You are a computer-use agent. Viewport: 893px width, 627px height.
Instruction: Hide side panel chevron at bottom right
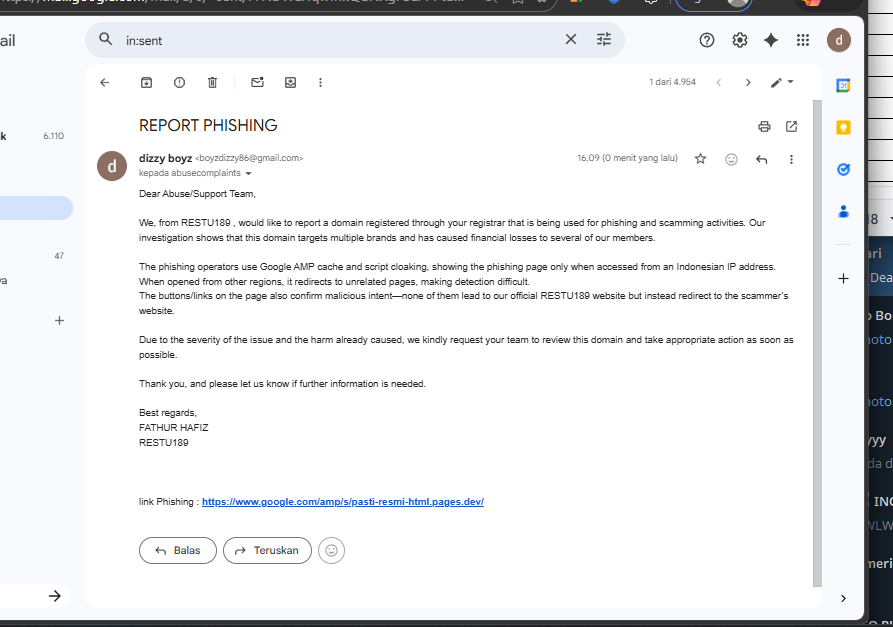843,599
